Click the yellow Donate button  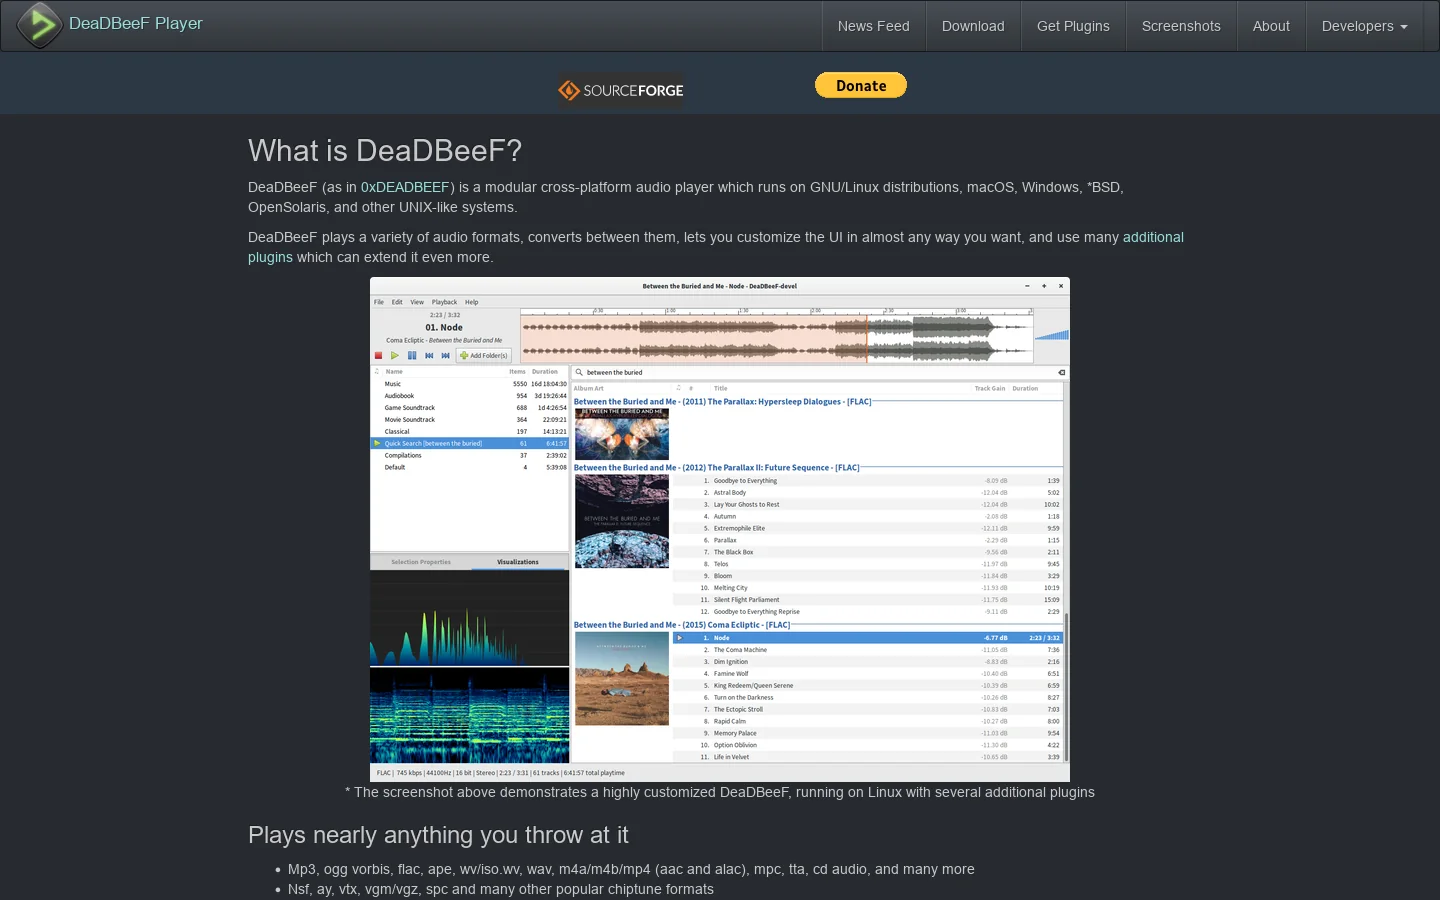[861, 86]
